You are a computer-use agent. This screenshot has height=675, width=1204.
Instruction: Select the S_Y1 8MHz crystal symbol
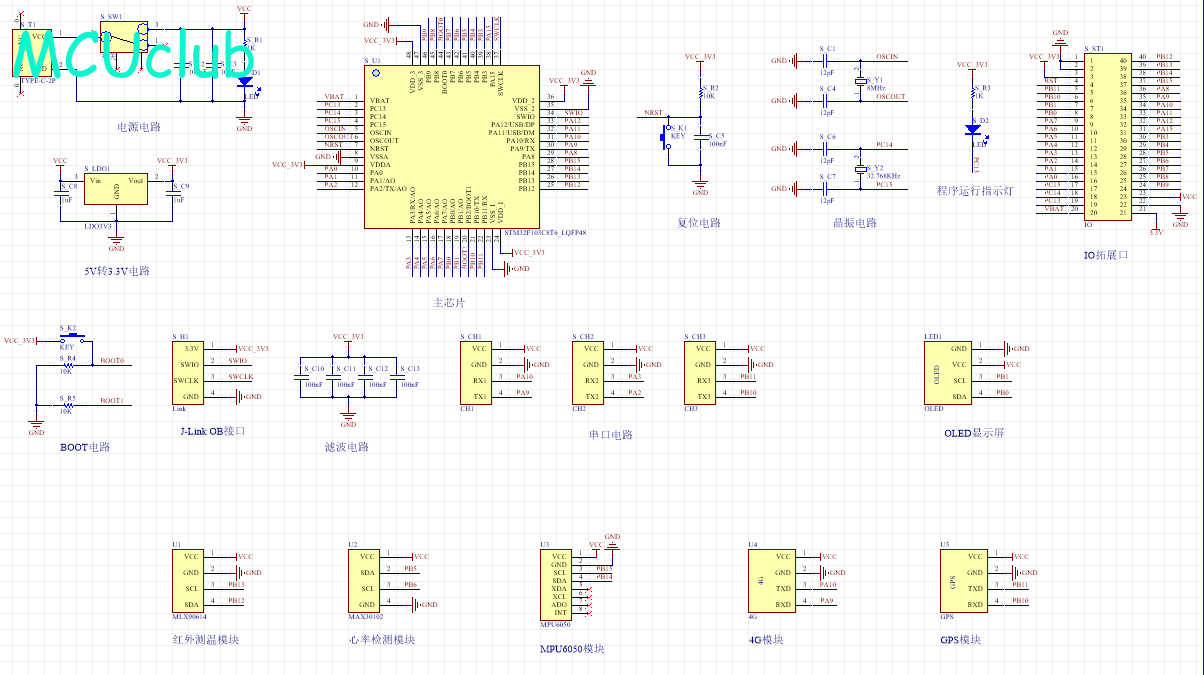[859, 79]
